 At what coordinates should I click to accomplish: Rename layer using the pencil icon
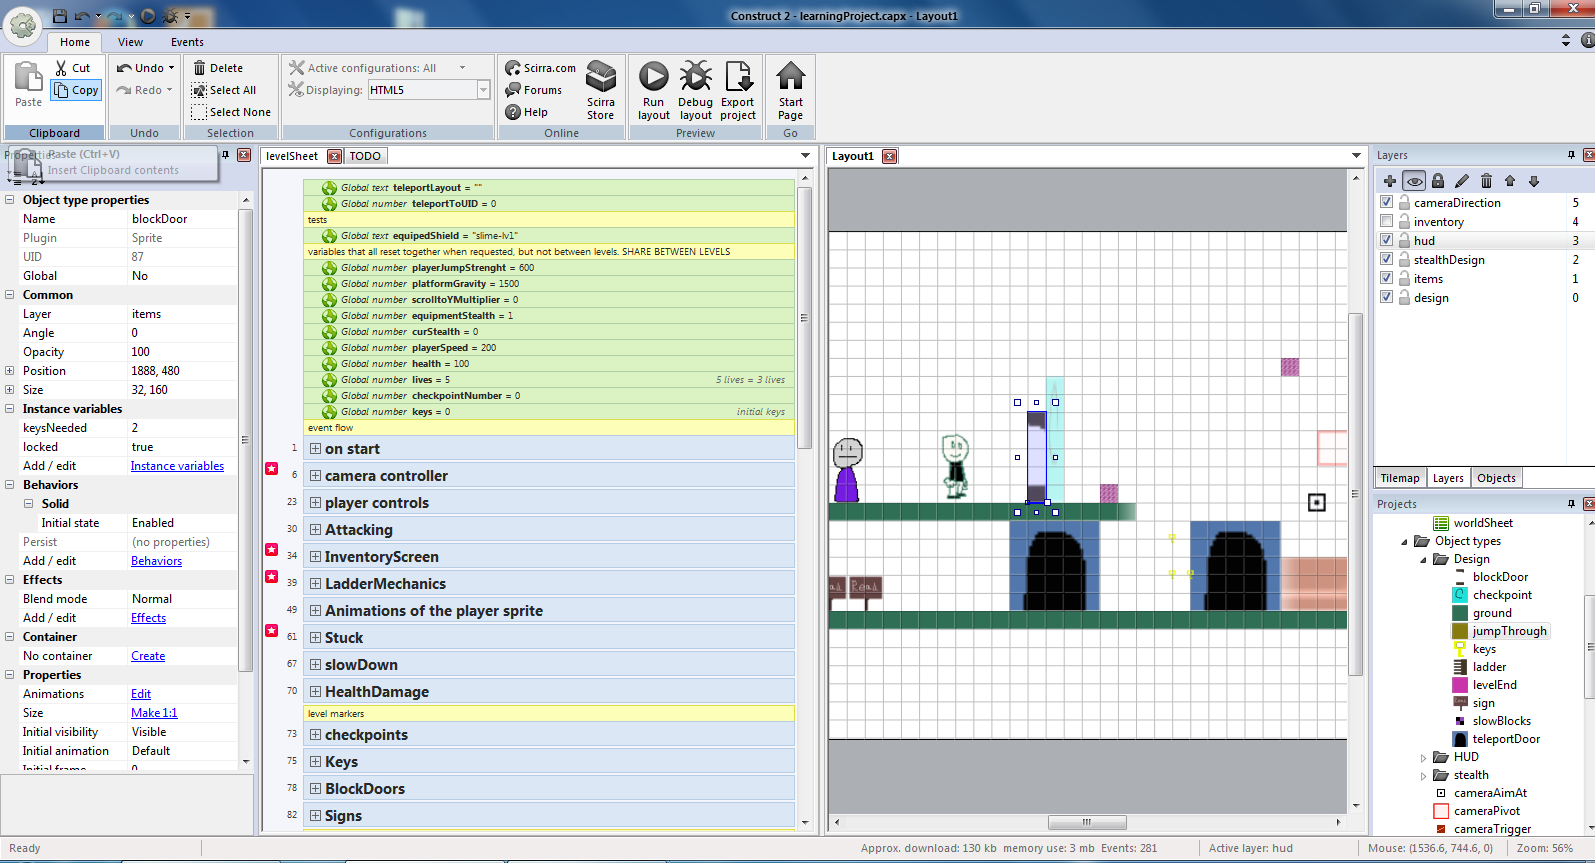tap(1462, 181)
